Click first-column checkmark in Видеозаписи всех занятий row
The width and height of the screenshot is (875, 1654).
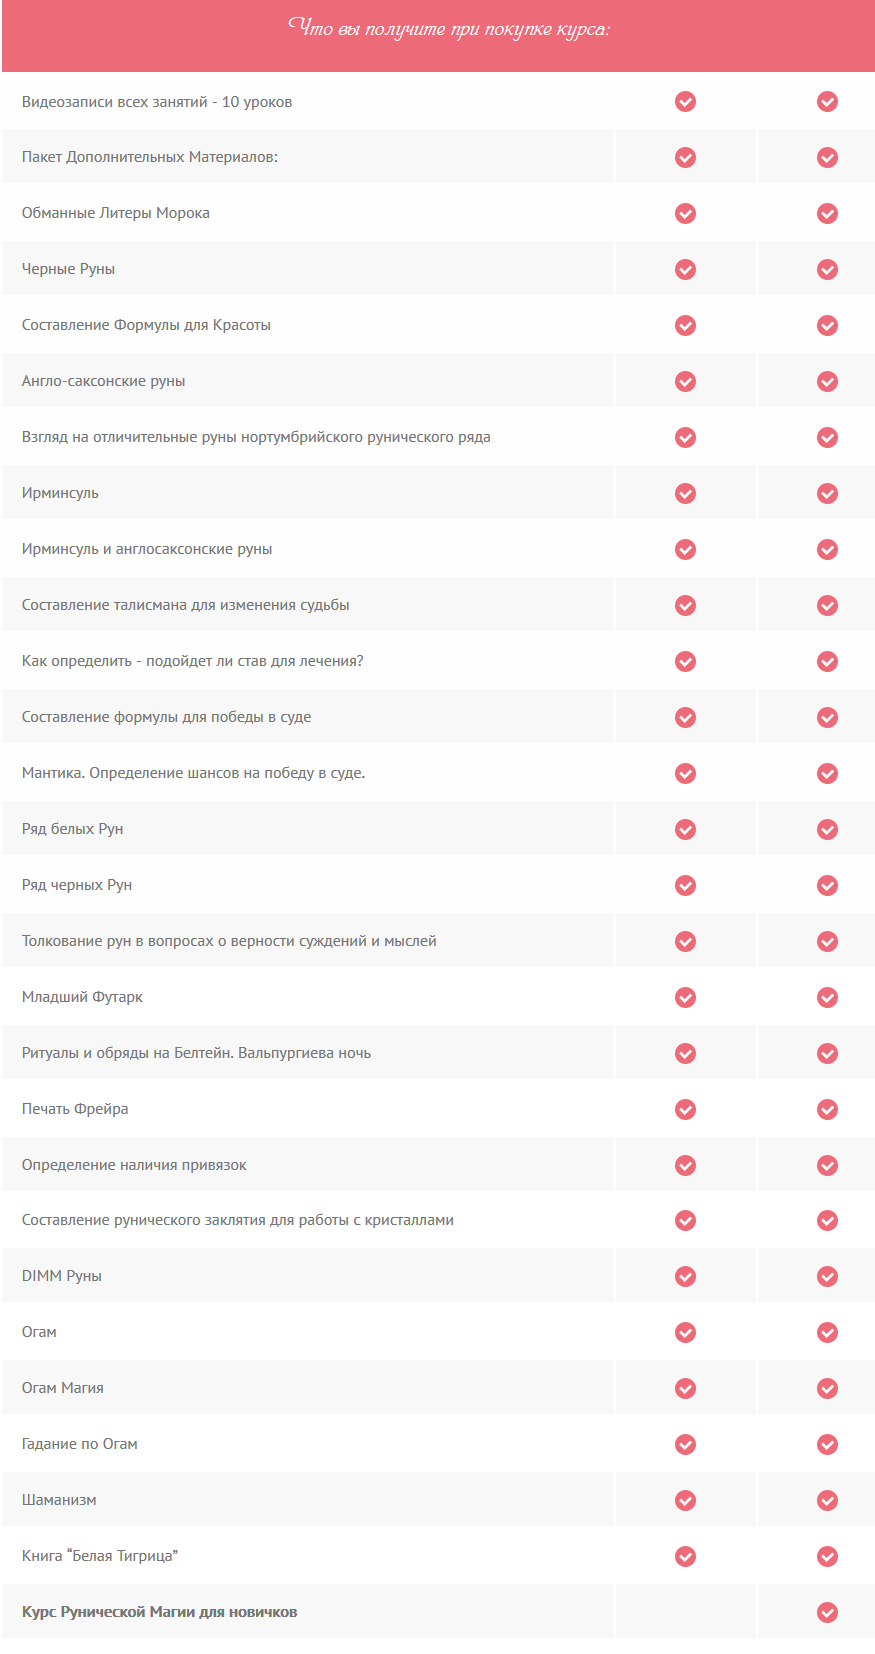685,102
